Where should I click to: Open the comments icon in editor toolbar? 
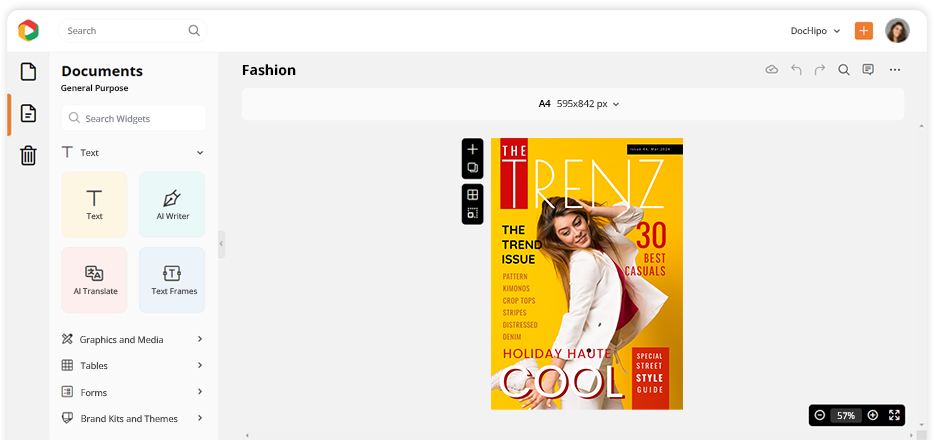click(x=868, y=70)
